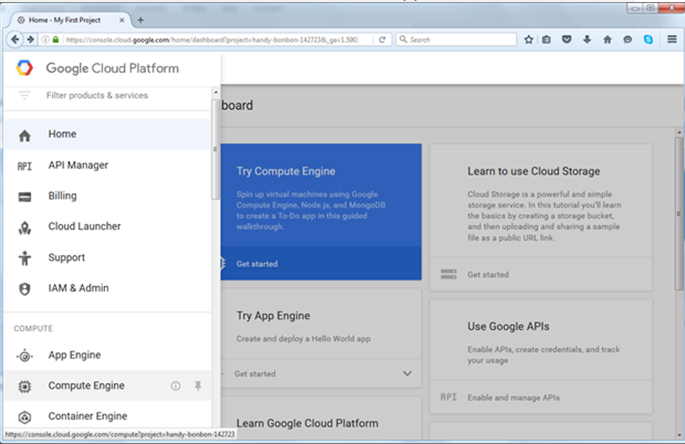Pin Compute Engine using the pin icon

coord(198,386)
